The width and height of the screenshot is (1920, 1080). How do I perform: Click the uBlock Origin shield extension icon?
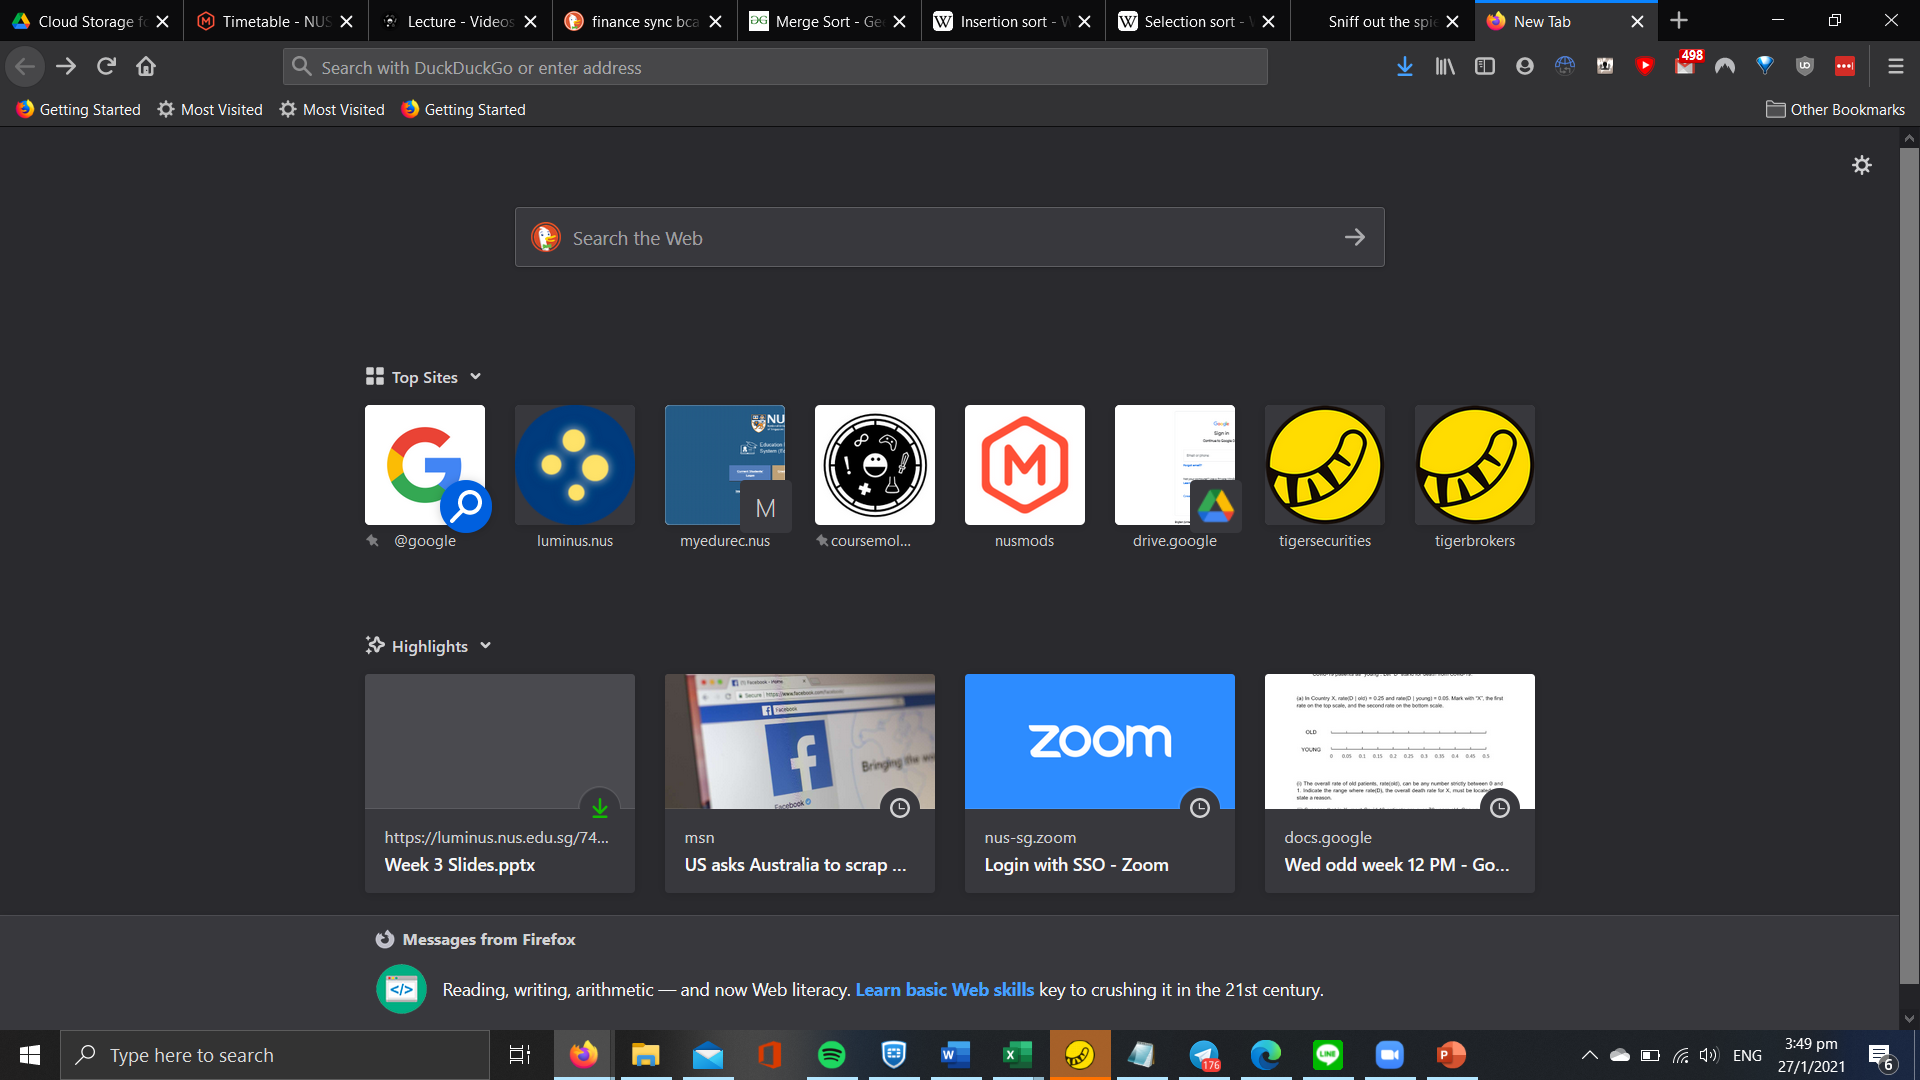[x=1804, y=66]
